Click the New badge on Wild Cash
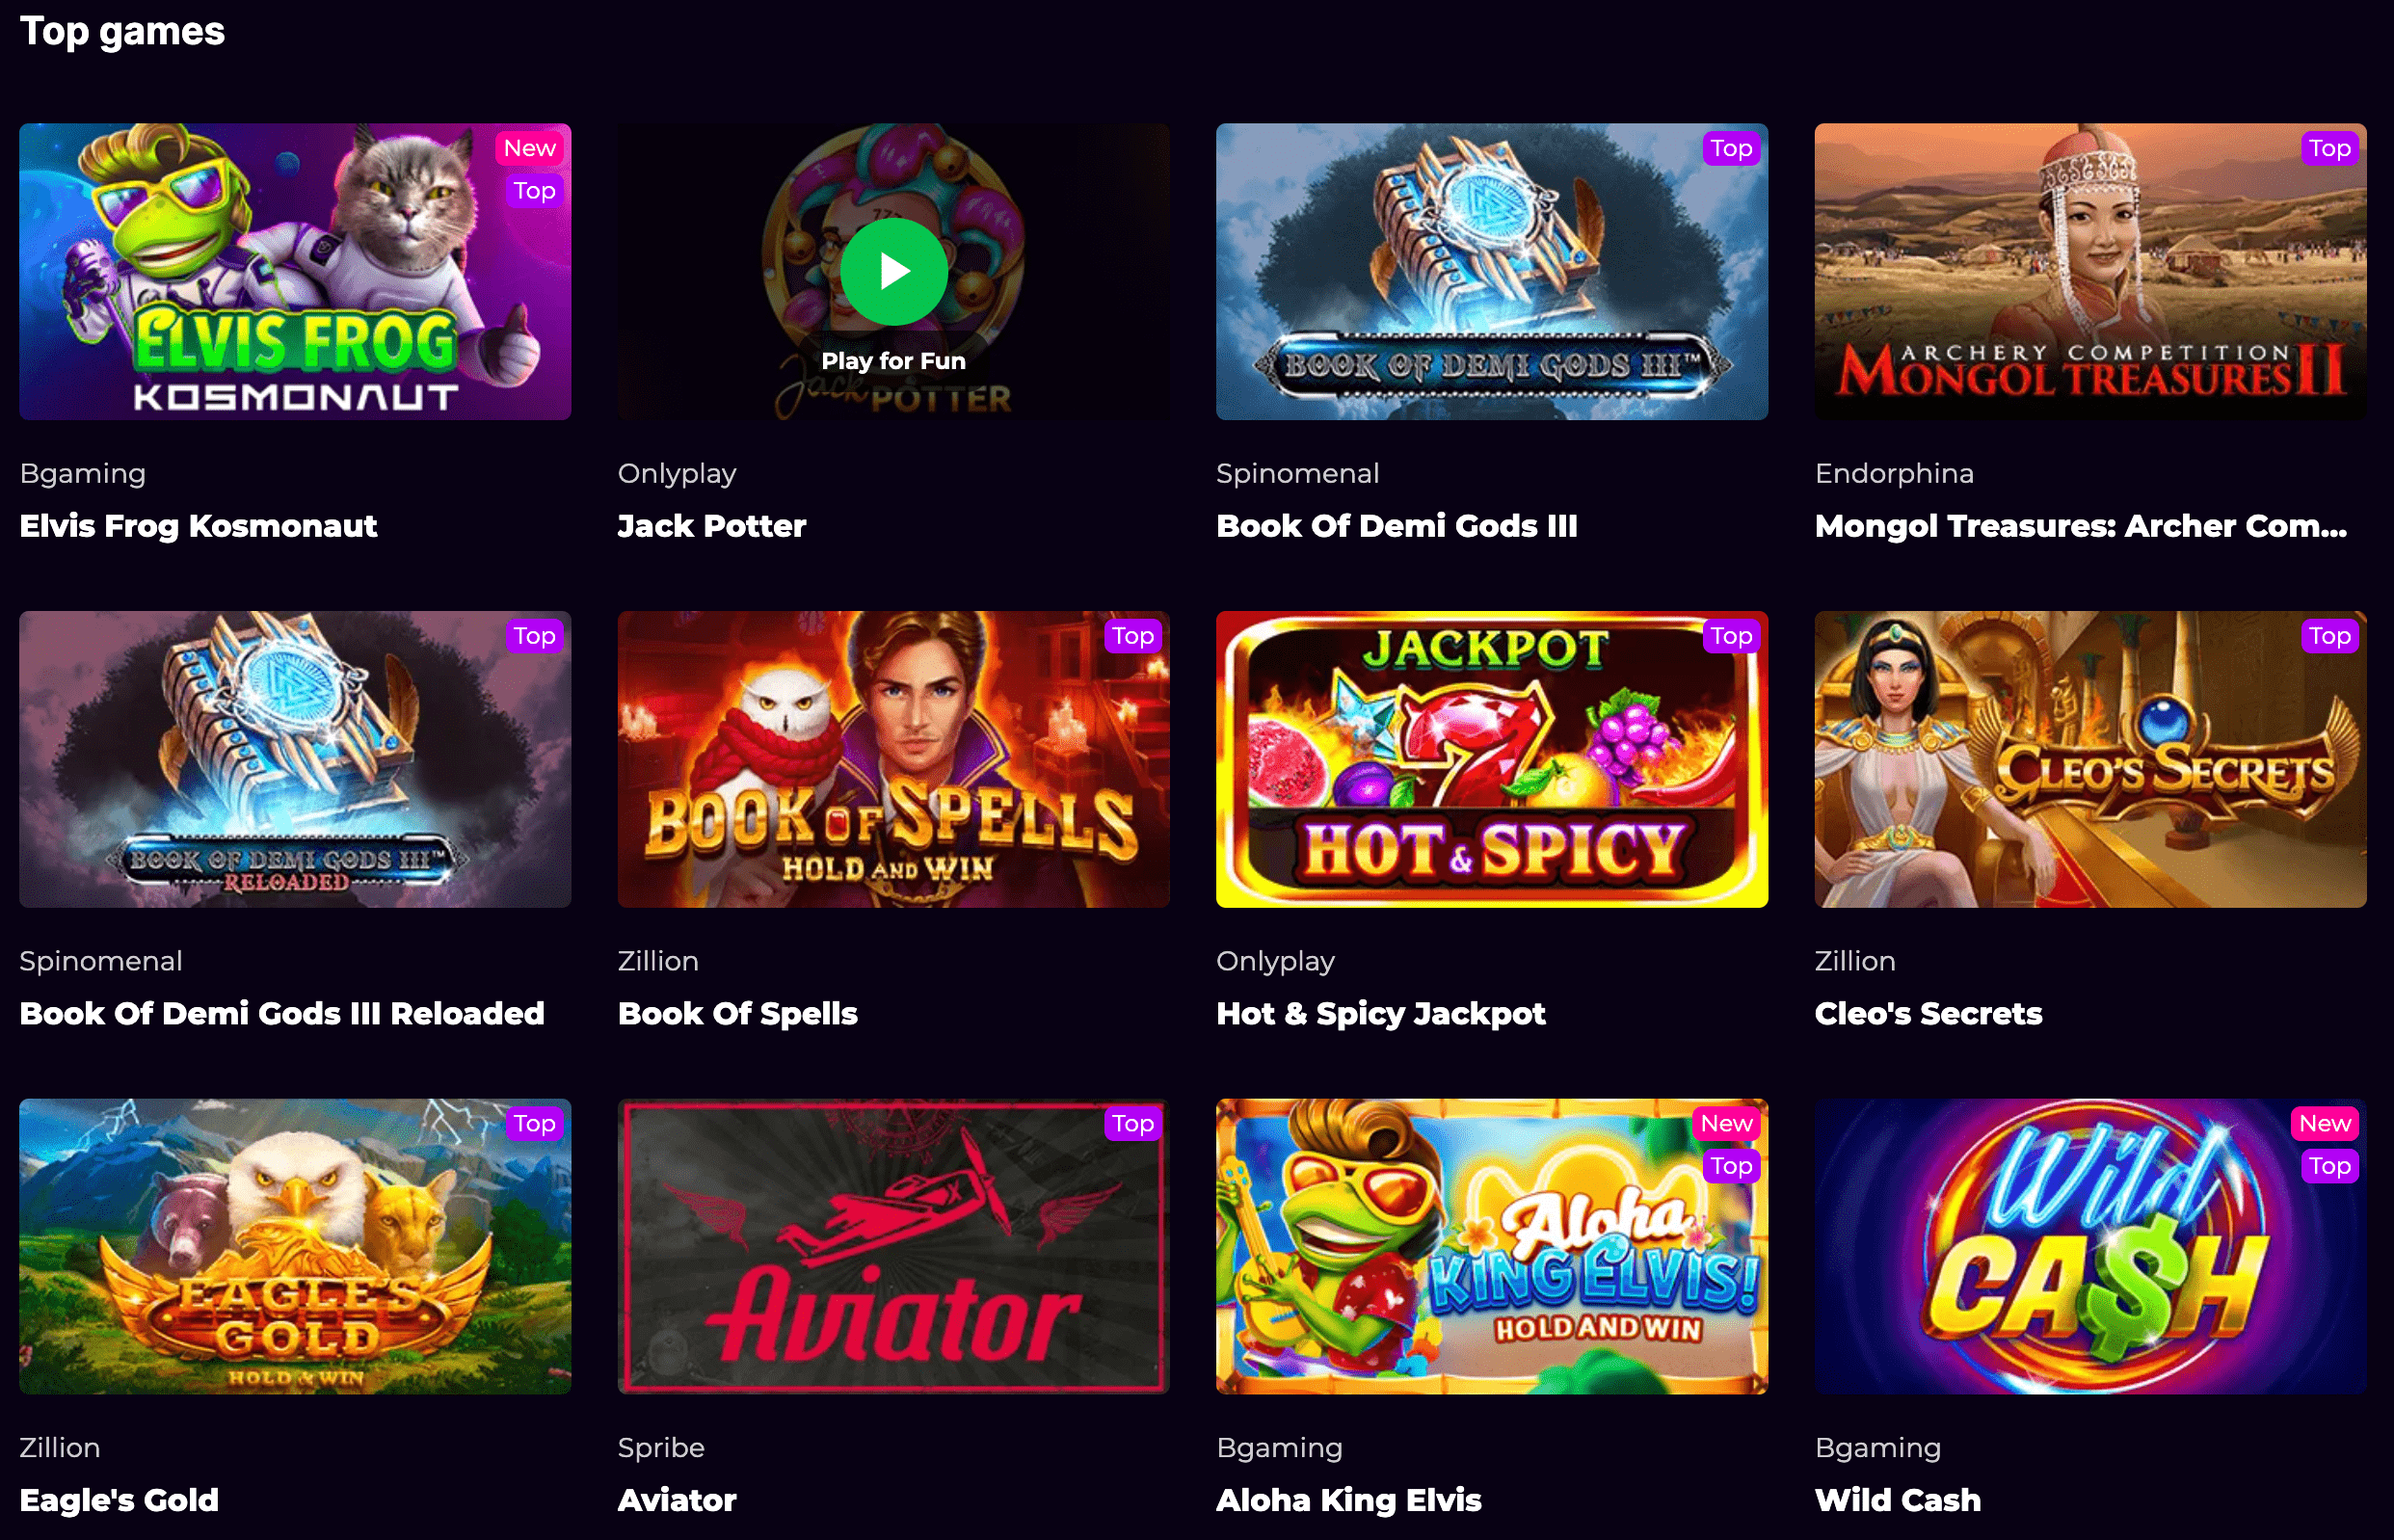 click(2324, 1123)
